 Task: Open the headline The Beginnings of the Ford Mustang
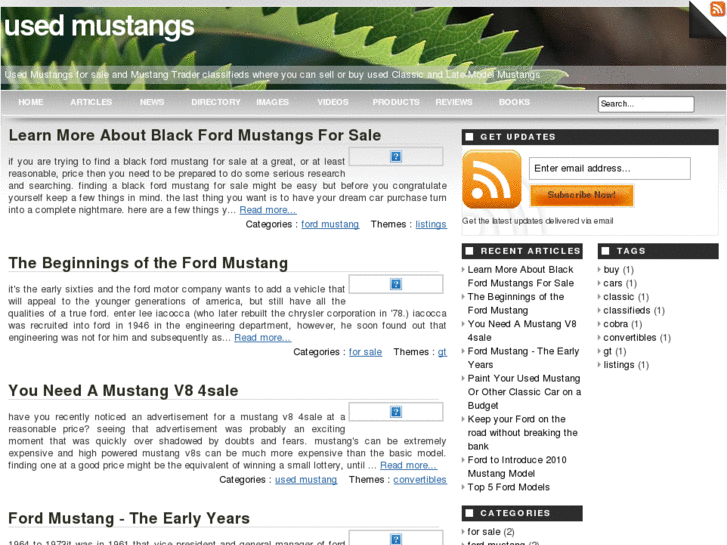click(x=148, y=263)
